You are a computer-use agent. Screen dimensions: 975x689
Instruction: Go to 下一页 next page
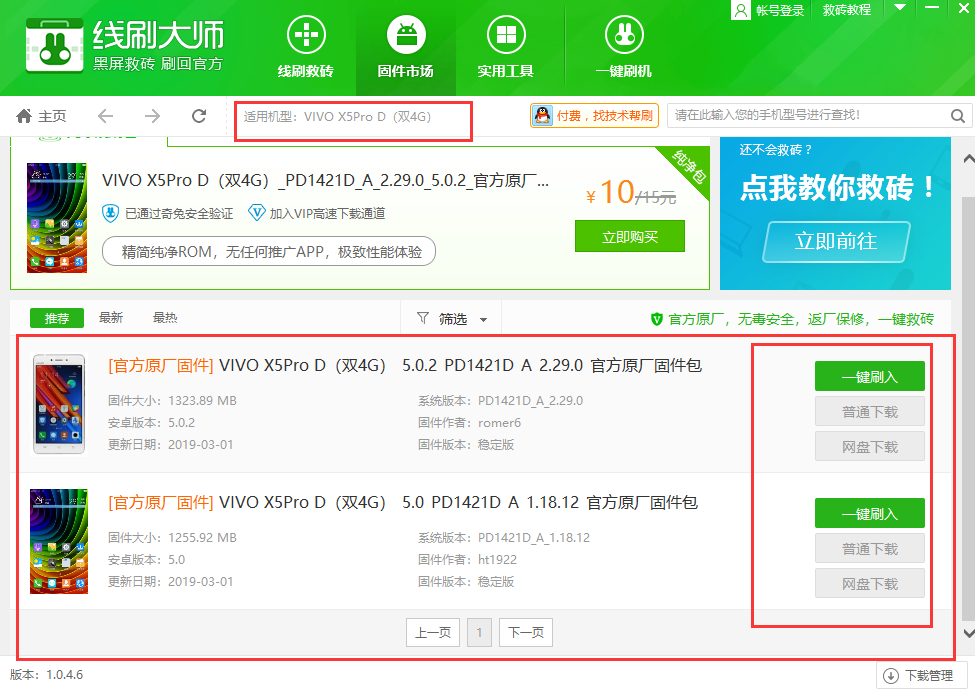[x=526, y=632]
